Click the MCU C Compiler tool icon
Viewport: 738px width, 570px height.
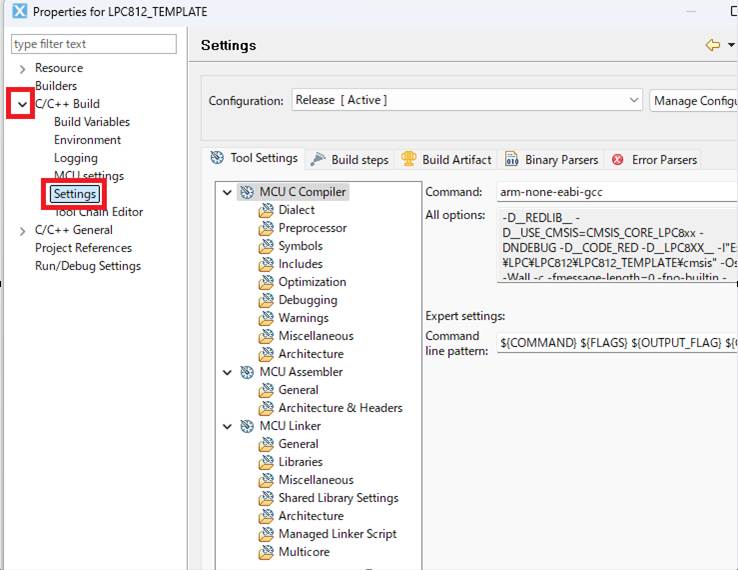click(247, 192)
